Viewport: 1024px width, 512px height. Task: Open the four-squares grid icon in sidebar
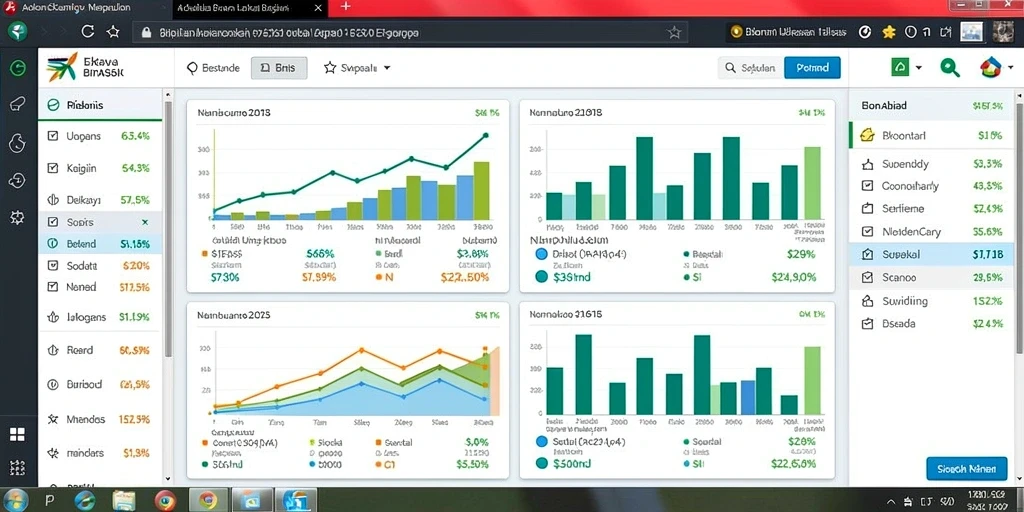pos(18,434)
